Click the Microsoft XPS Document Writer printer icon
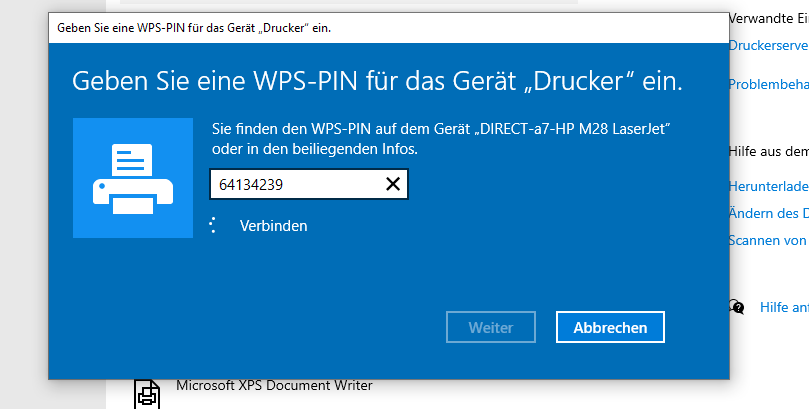 pos(147,395)
